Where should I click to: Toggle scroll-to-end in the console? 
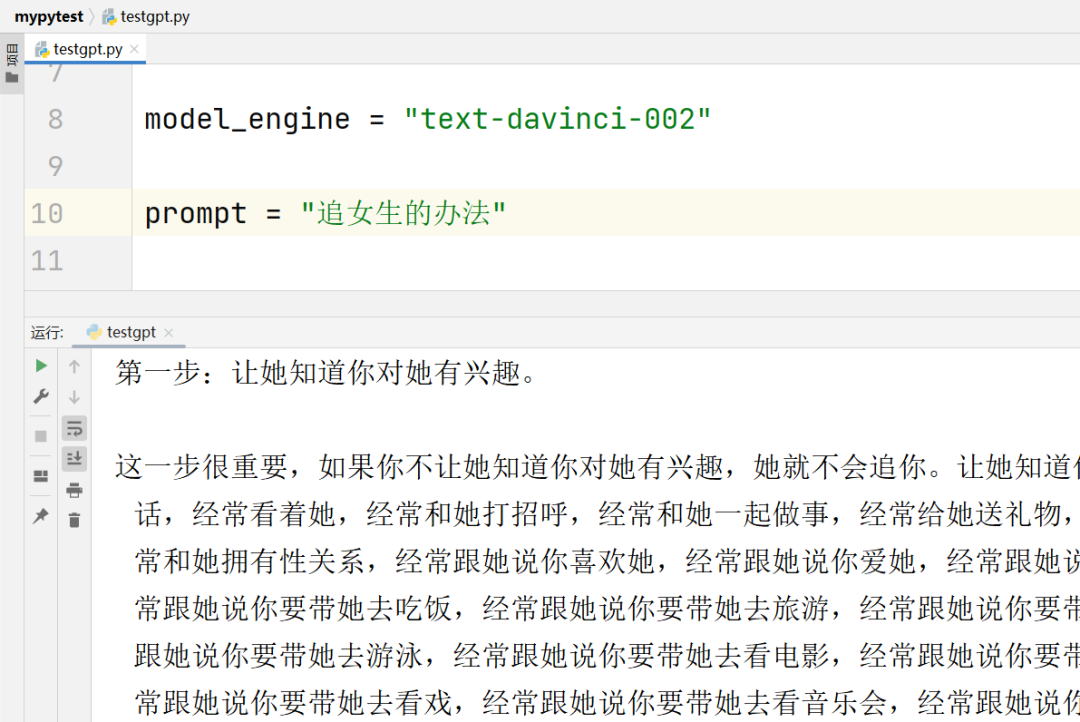(74, 459)
